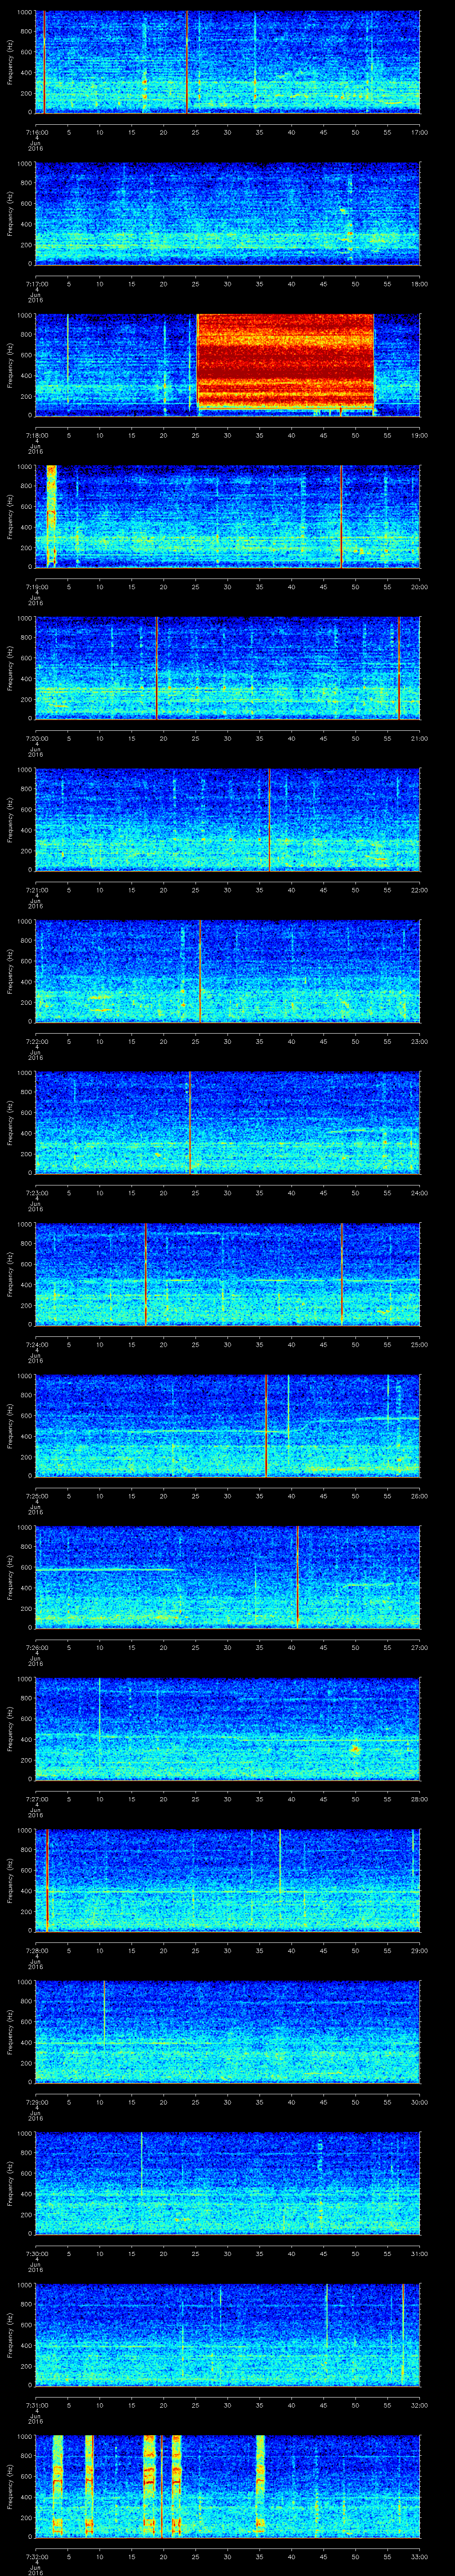Click the 19:00 end label of 7:18 spectrogram
This screenshot has height=2576, width=455.
pos(419,435)
